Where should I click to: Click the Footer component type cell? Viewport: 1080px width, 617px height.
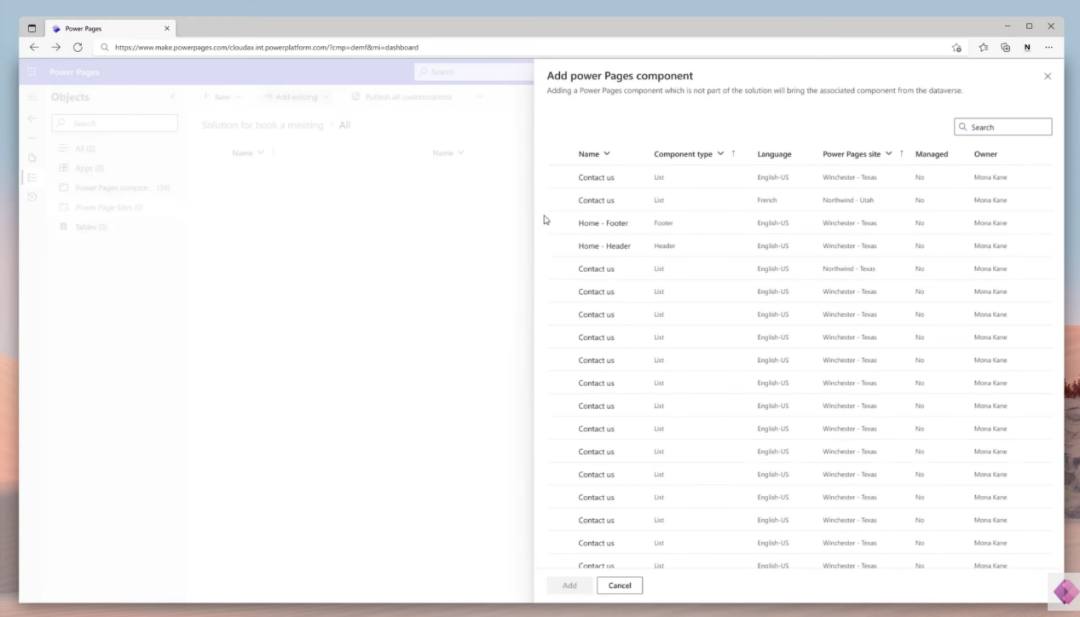coord(663,223)
